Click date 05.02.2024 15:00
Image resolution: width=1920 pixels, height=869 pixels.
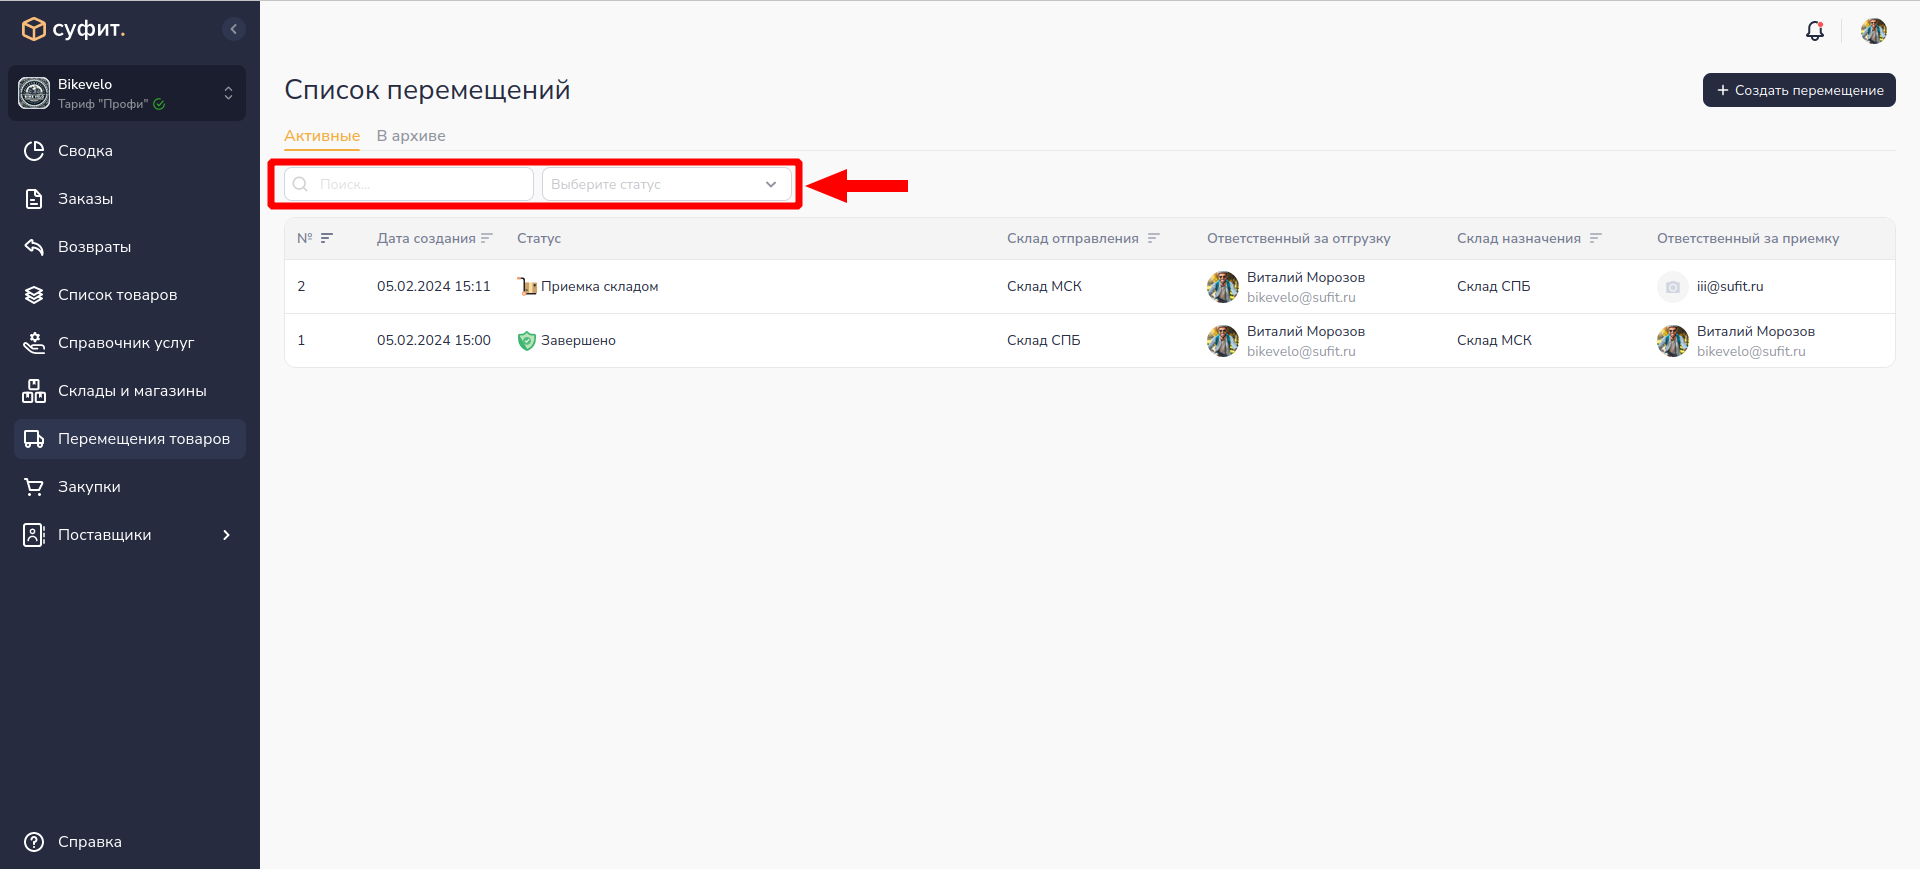coord(434,340)
